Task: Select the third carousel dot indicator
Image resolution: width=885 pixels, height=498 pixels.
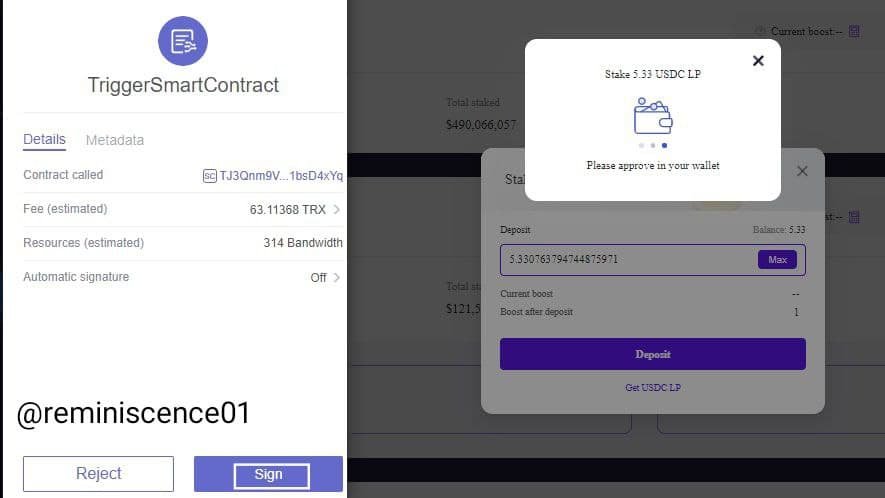Action: click(x=664, y=146)
